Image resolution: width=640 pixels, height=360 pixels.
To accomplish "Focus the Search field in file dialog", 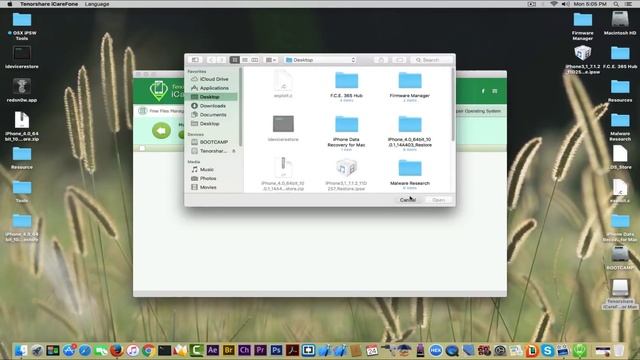I will pos(432,60).
